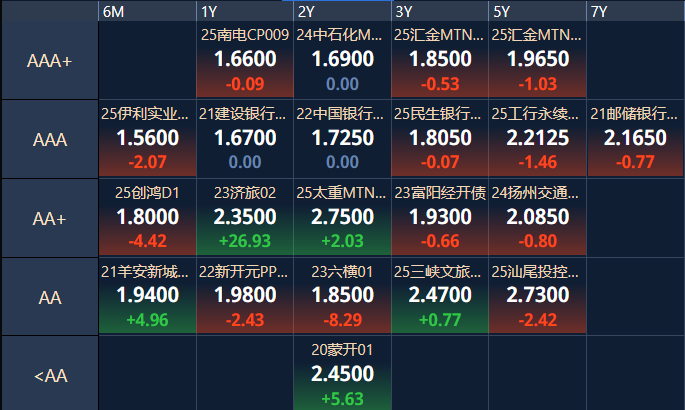Open the 23济旅02 cell with +26.93
Image resolution: width=685 pixels, height=410 pixels.
tap(245, 218)
